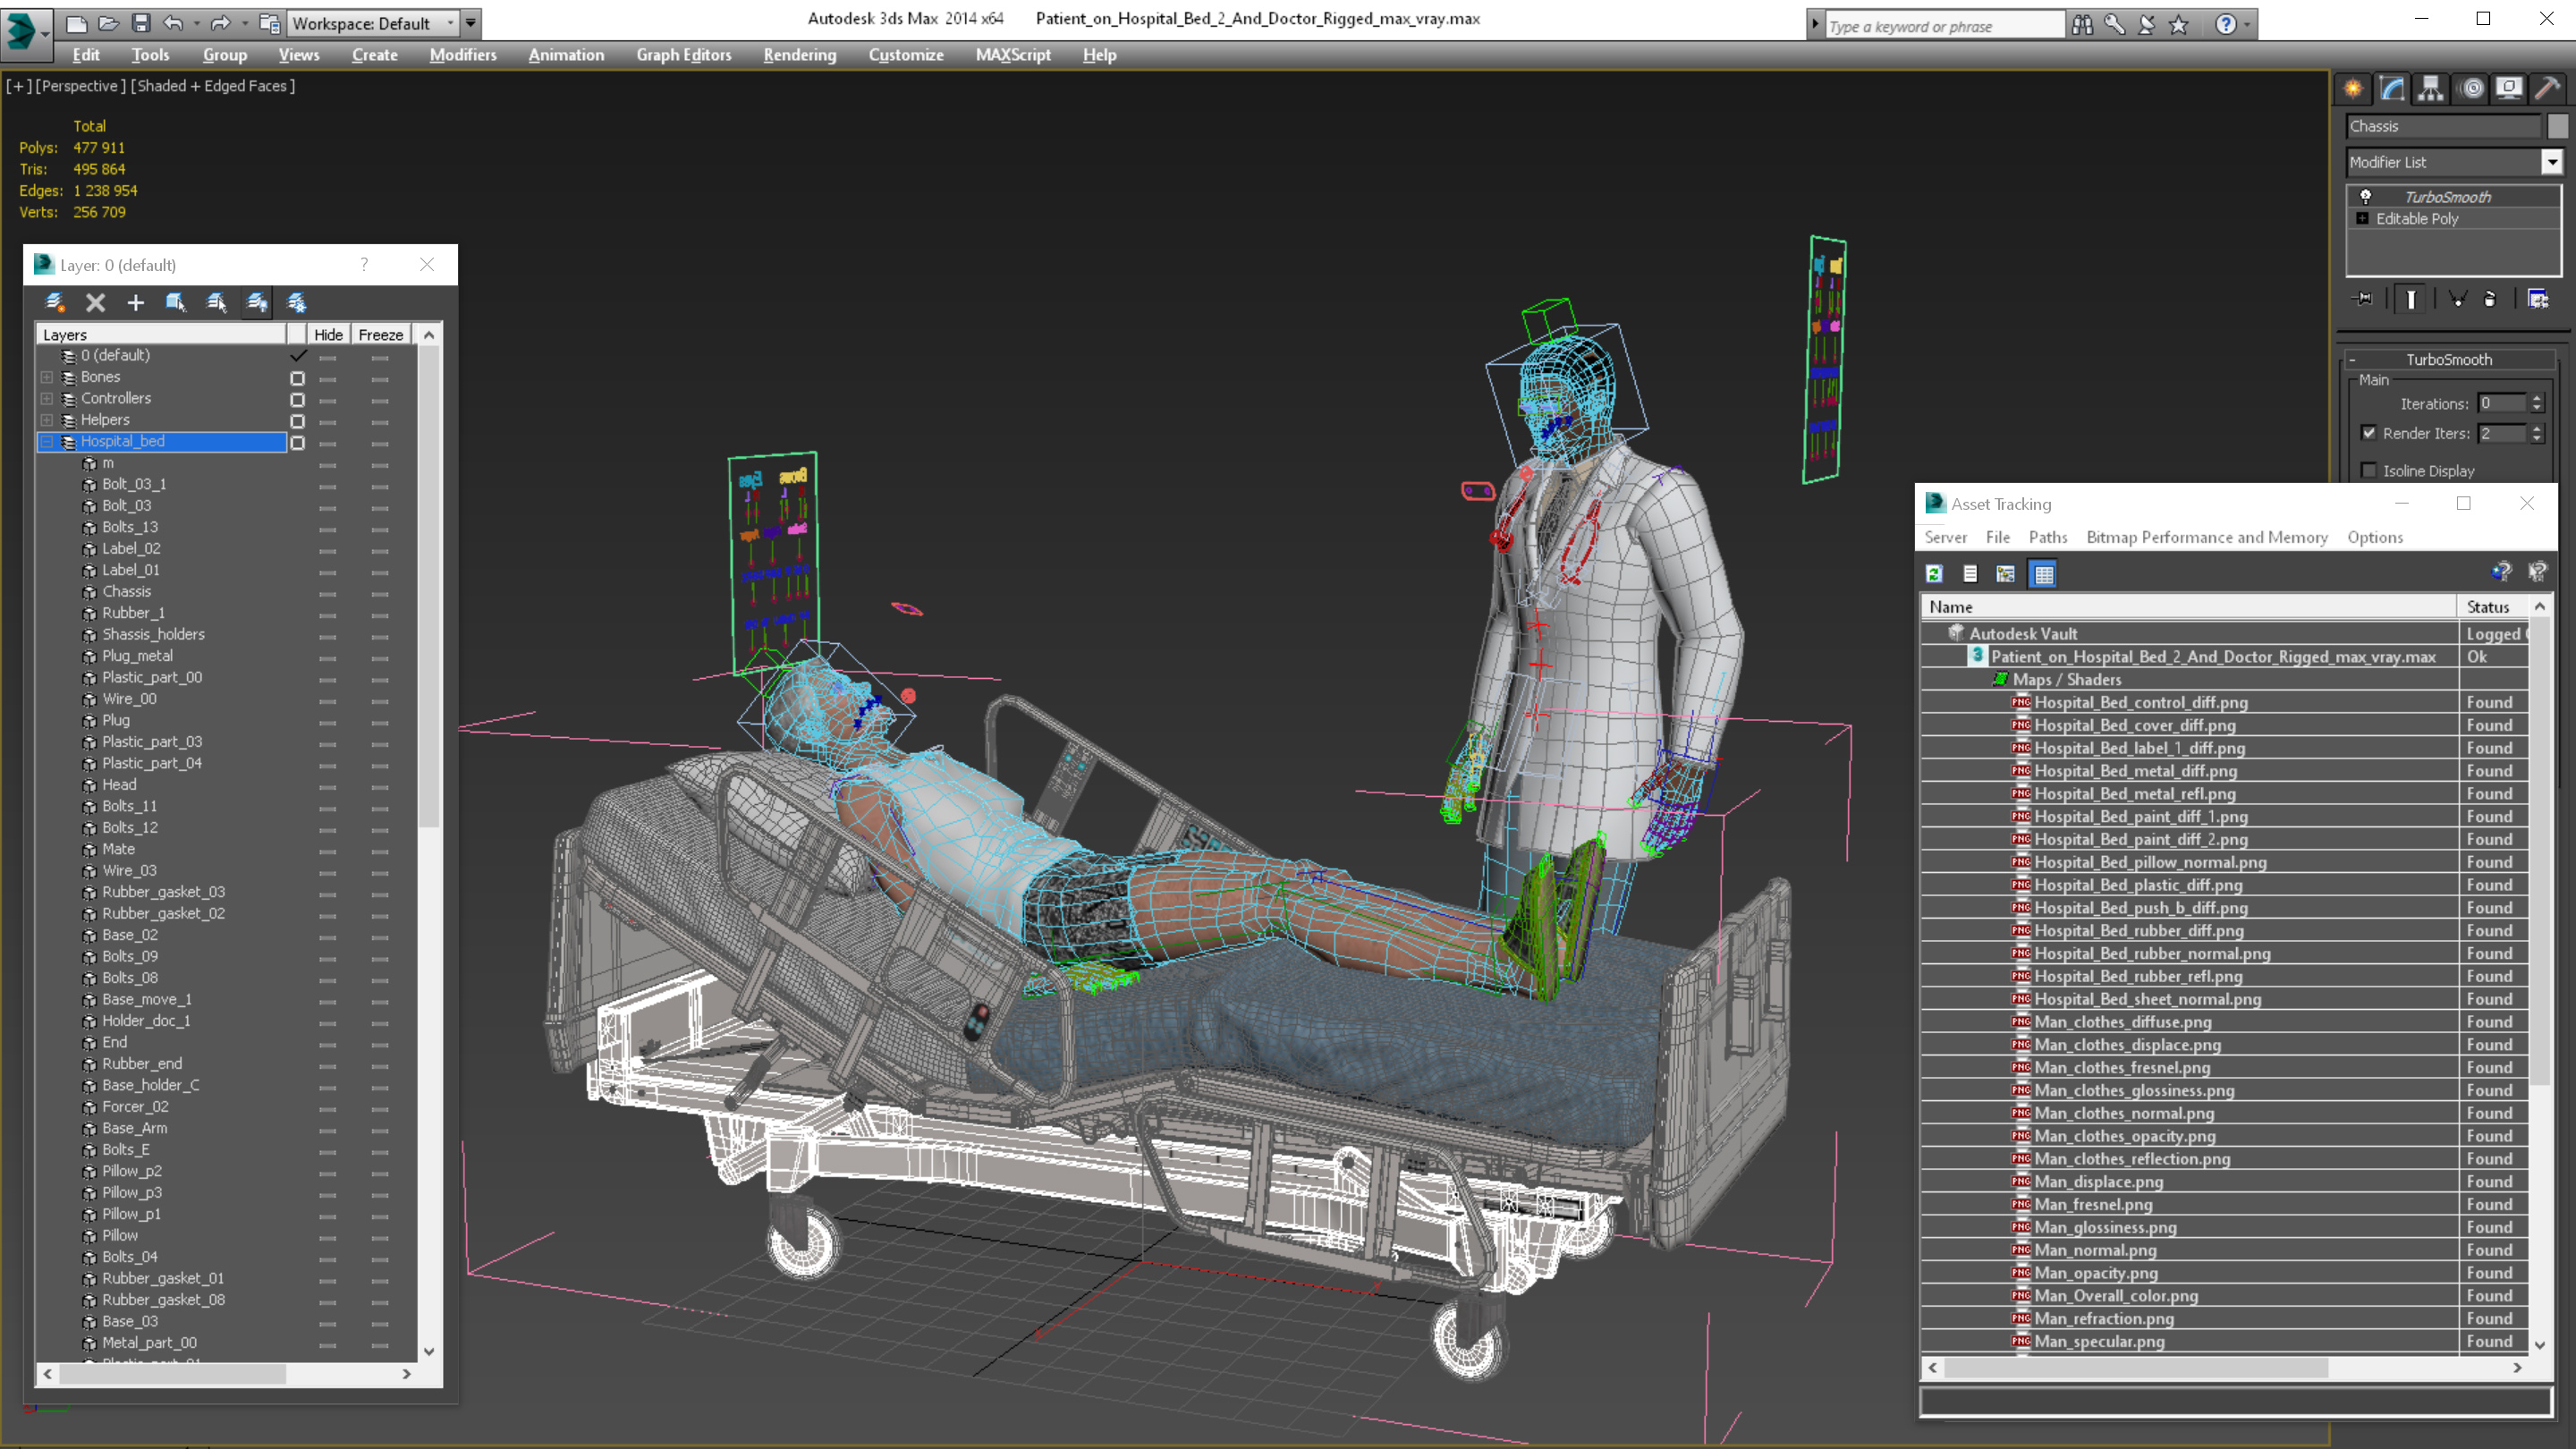The width and height of the screenshot is (2576, 1449).
Task: Toggle current-layer box for Hospital_bed layer
Action: pos(297,442)
